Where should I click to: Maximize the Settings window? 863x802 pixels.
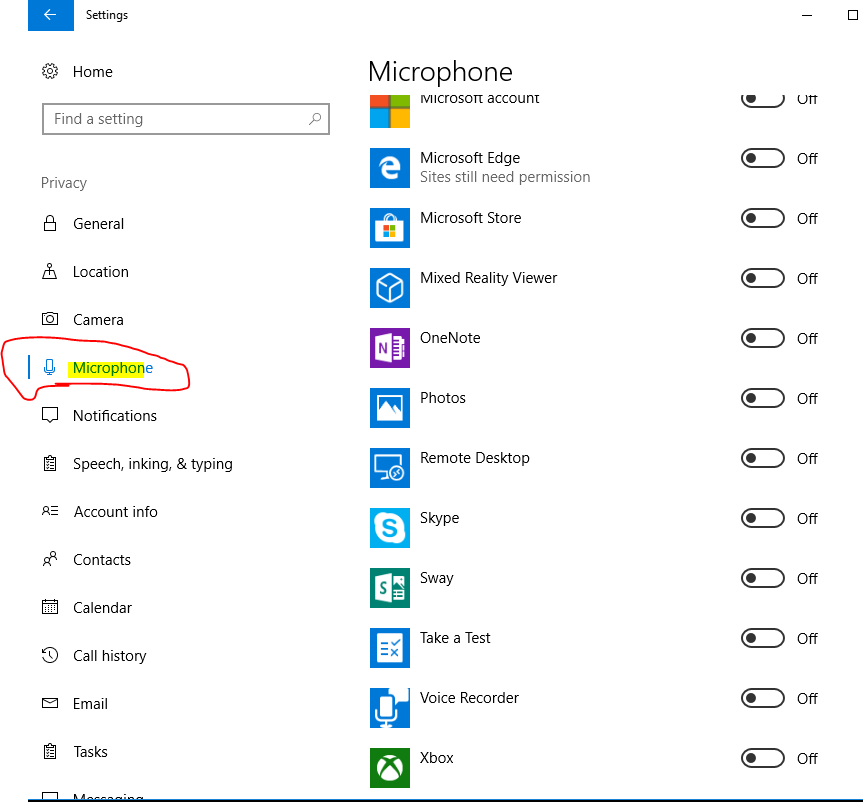click(x=853, y=15)
